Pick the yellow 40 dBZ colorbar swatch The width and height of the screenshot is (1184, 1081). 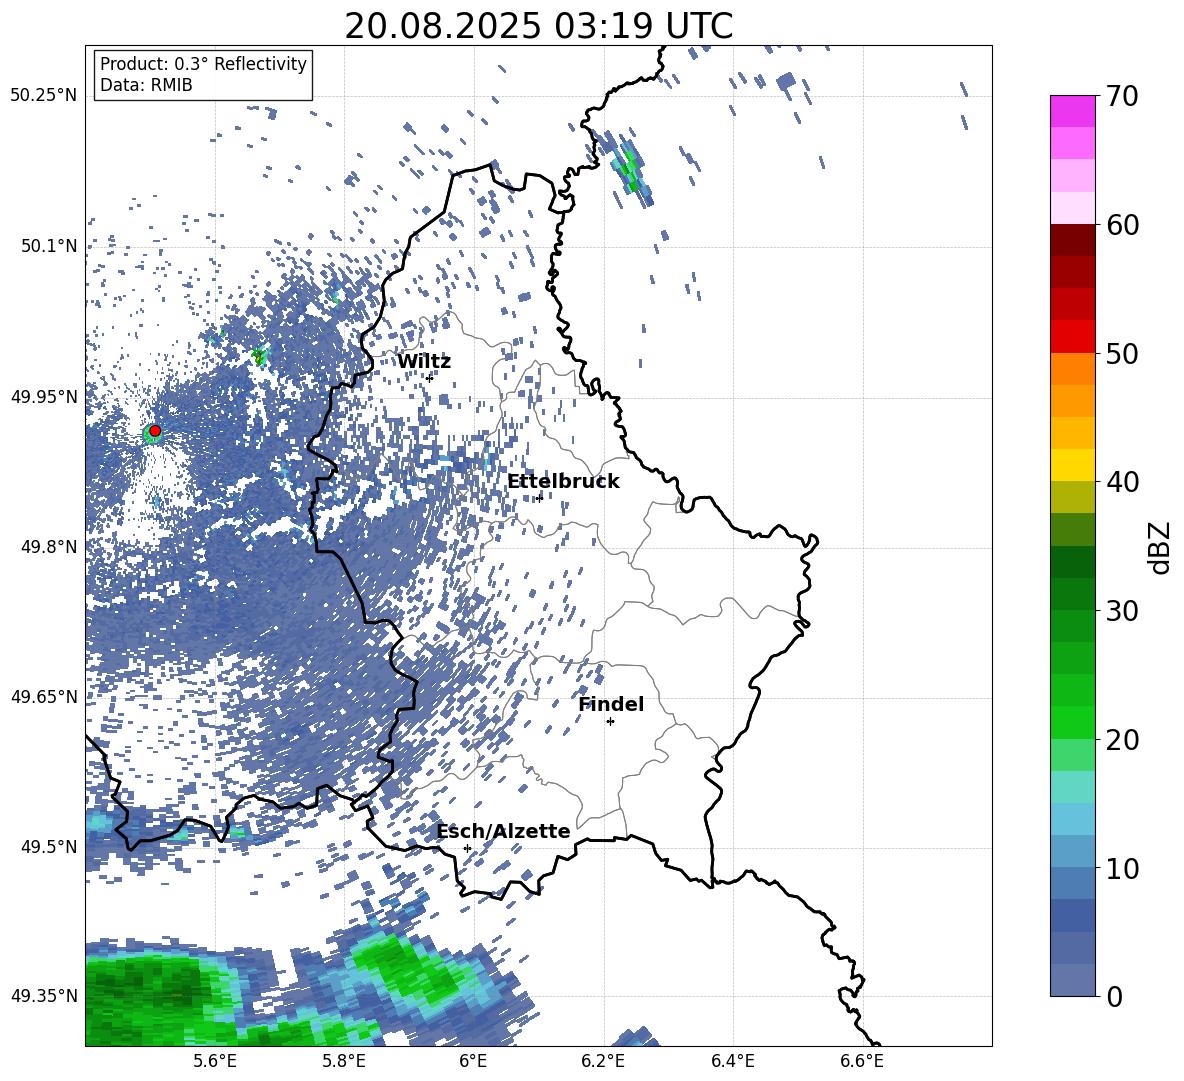click(x=1072, y=465)
